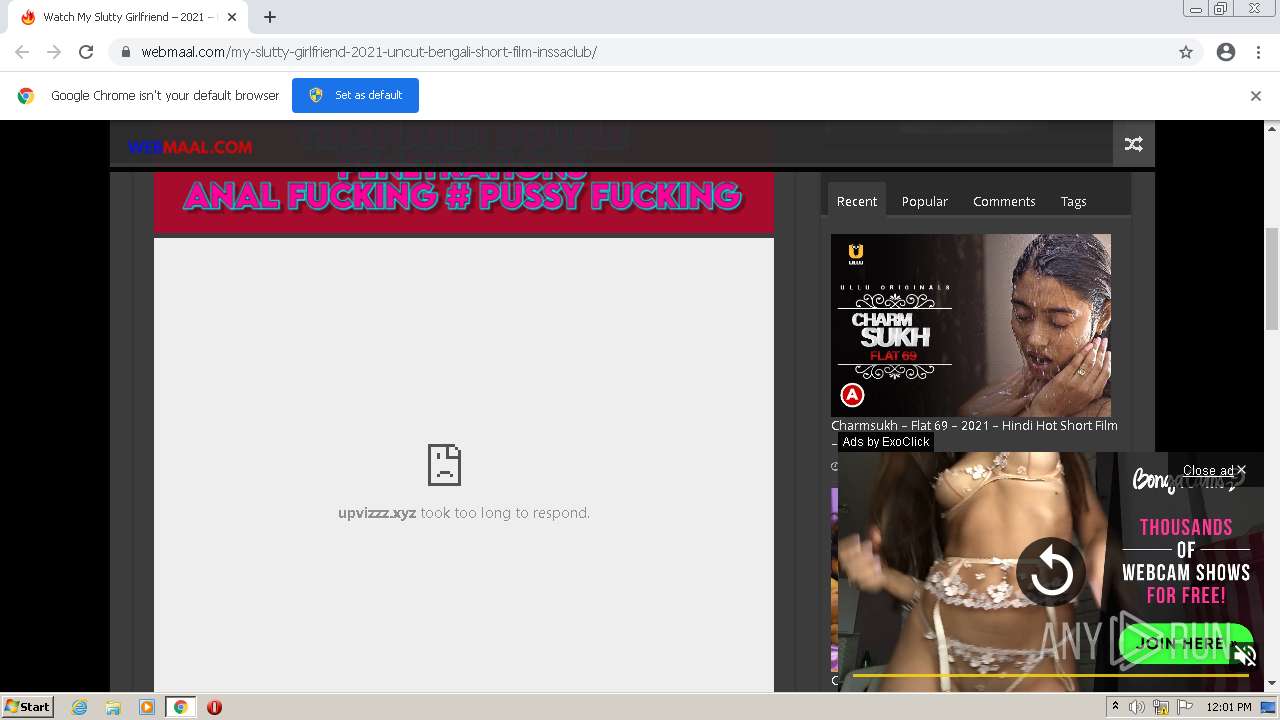Open Chrome's three-dot menu

tap(1258, 52)
